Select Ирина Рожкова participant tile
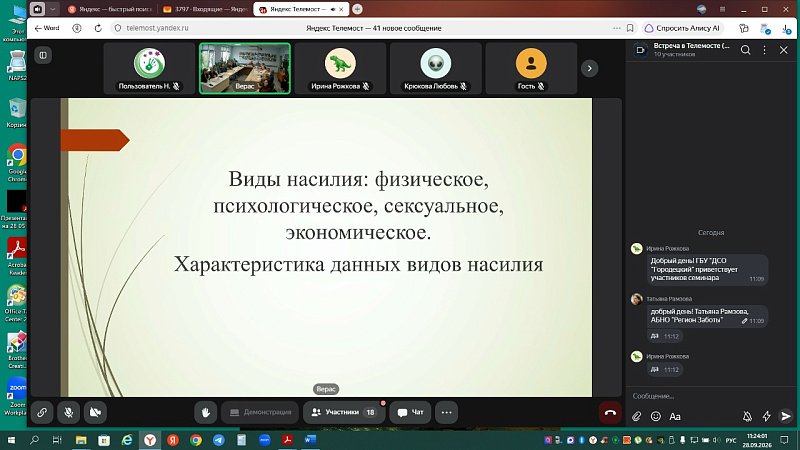Screen dimensions: 800x450 [x=340, y=68]
